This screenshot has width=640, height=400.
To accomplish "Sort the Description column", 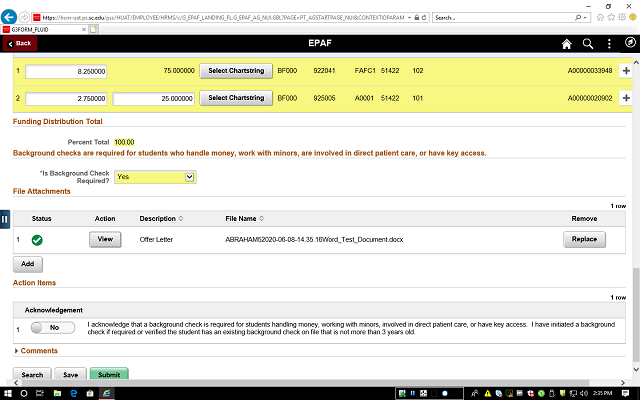I will tap(181, 218).
